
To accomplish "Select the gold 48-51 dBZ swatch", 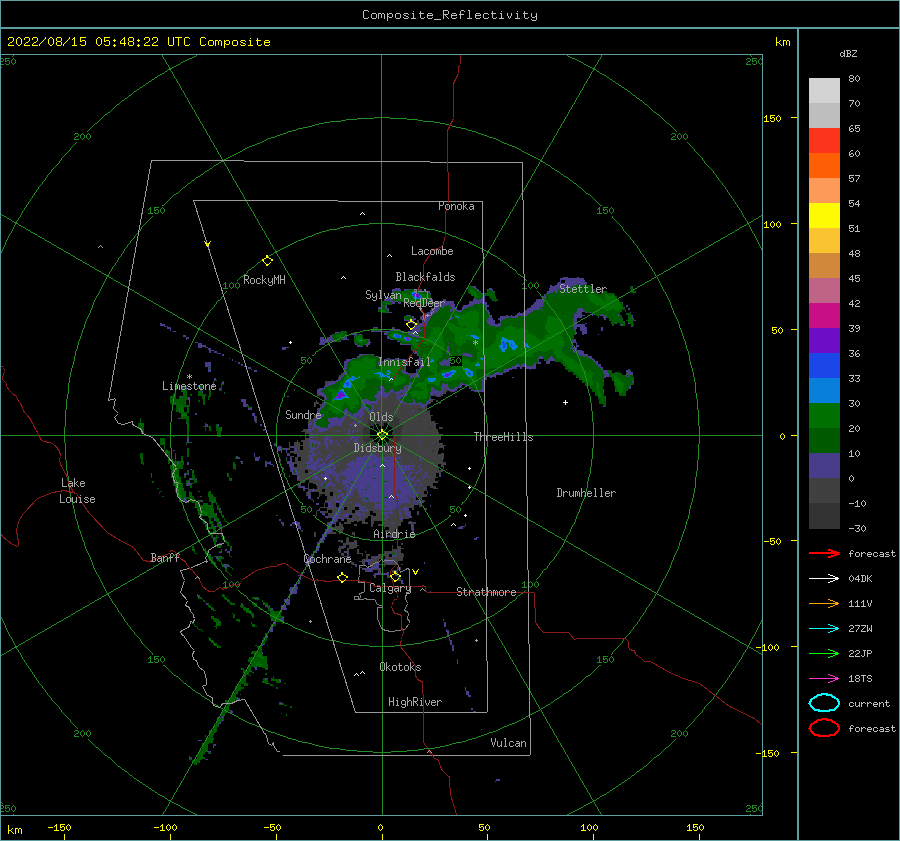I will pos(824,241).
